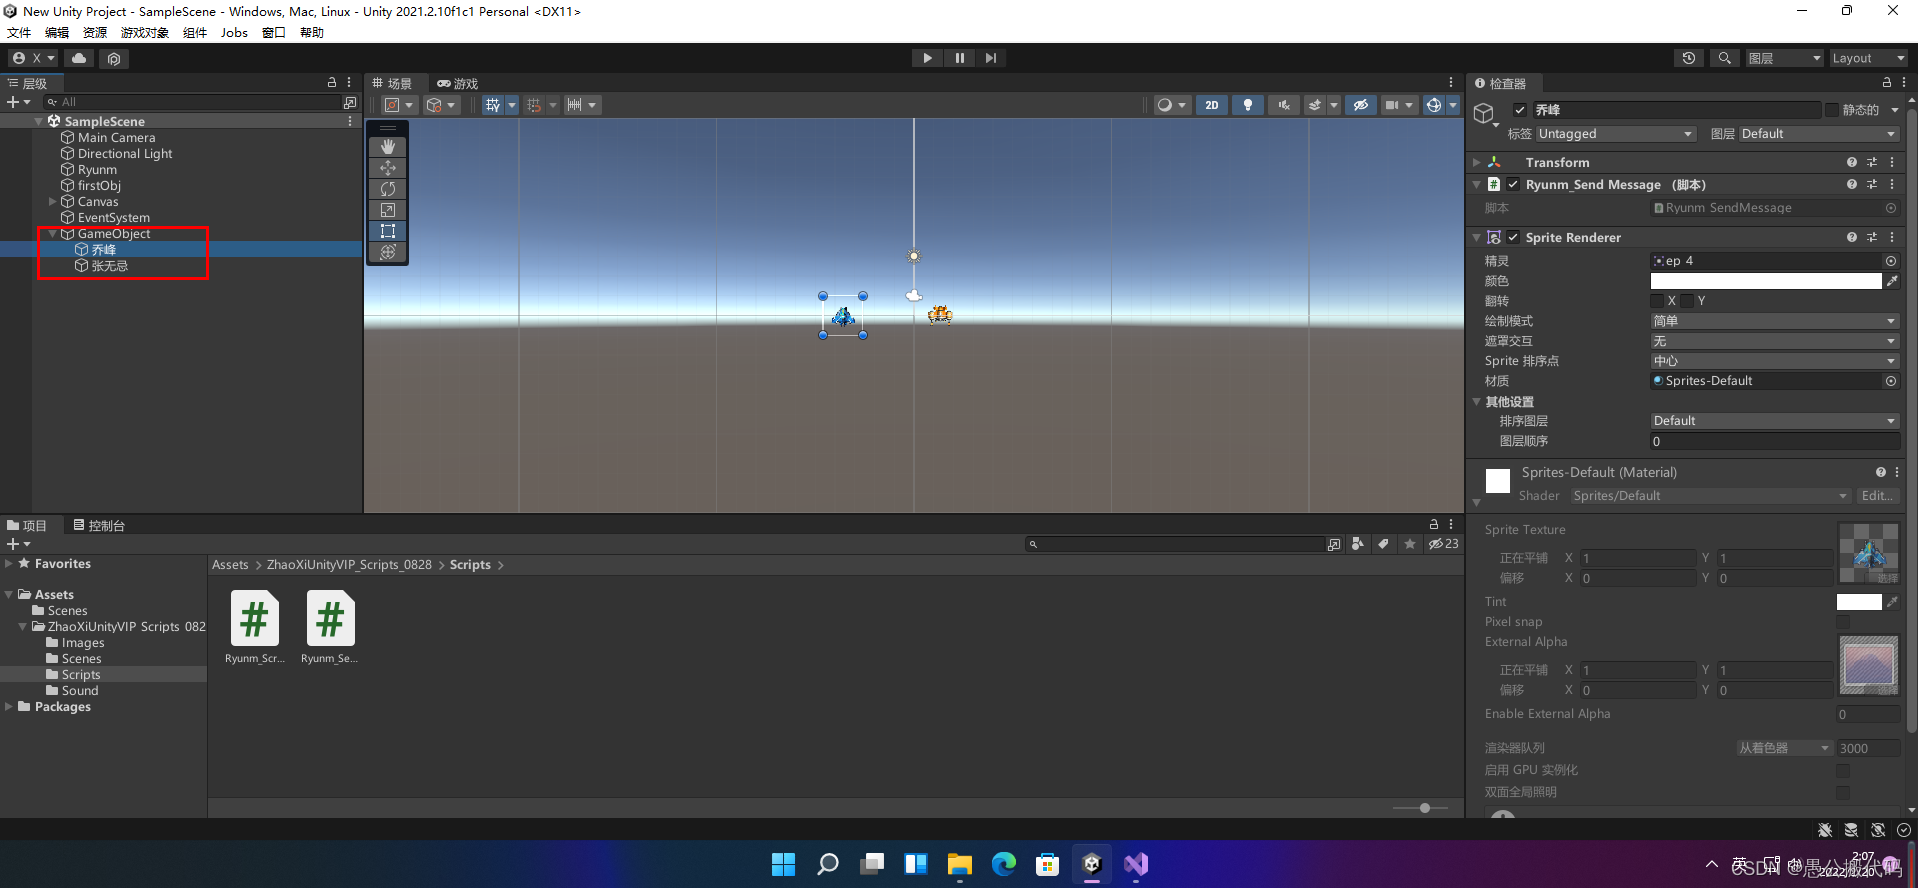Open the Jobs menu
The image size is (1918, 888).
point(234,33)
